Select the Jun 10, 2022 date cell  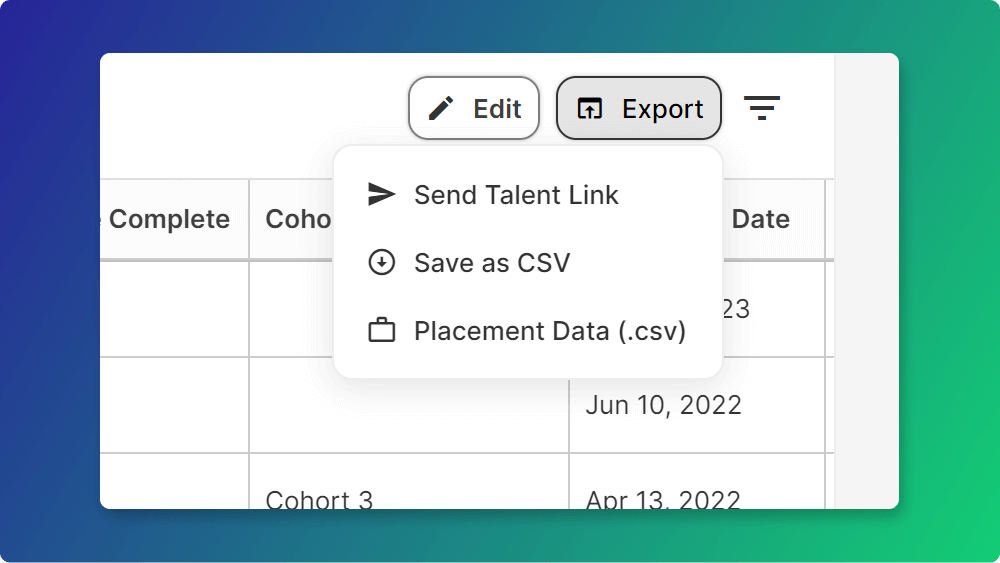coord(663,405)
